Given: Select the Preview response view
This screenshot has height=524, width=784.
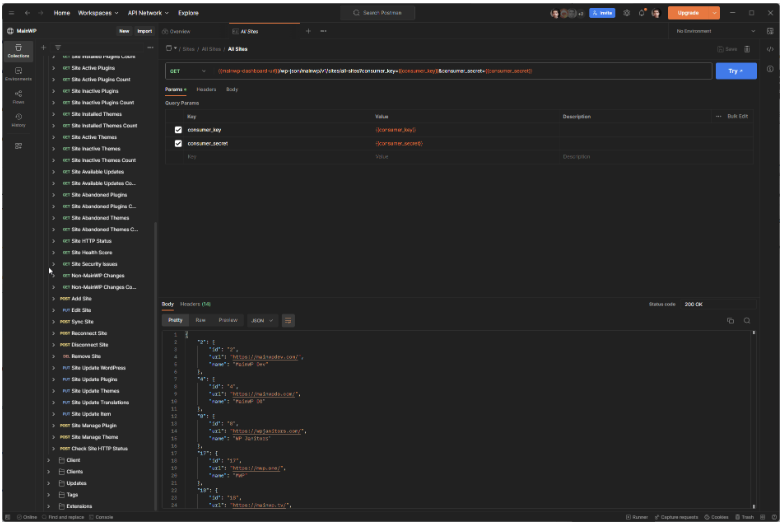Looking at the screenshot, I should pyautogui.click(x=228, y=320).
